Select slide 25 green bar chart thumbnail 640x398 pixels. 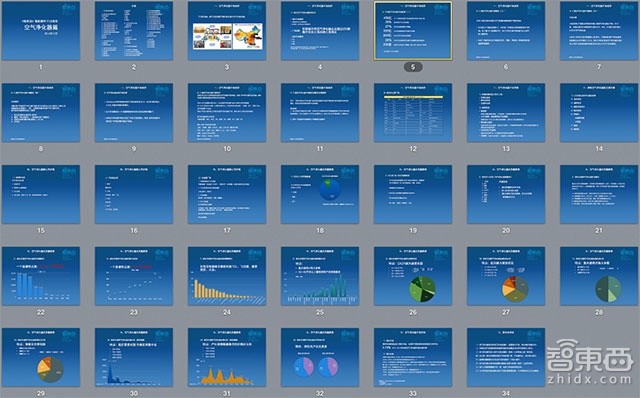point(320,276)
